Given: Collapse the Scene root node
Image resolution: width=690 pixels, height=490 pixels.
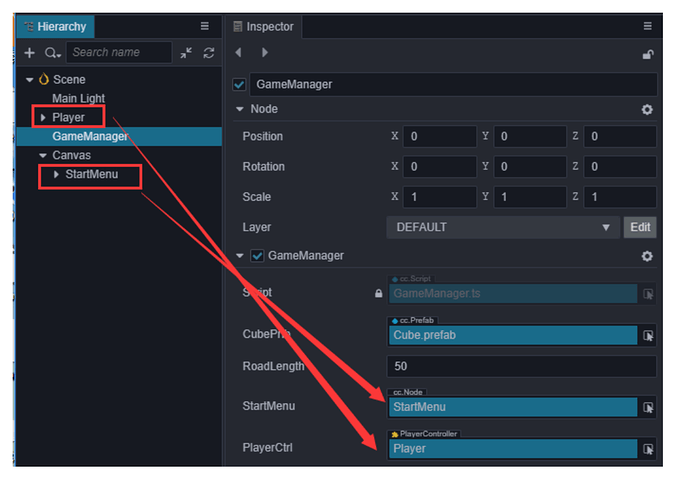Looking at the screenshot, I should click(x=29, y=80).
